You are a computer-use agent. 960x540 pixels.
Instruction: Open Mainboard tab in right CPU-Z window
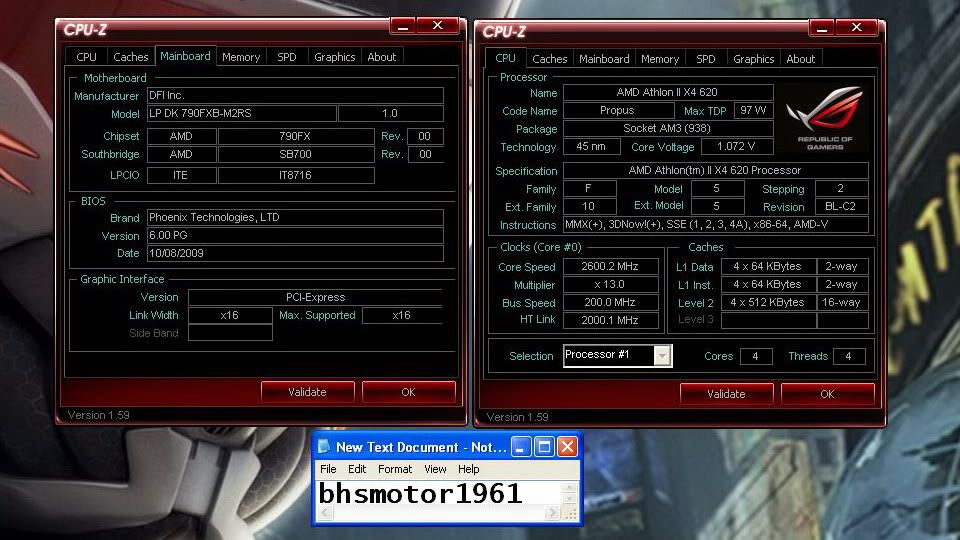pos(604,59)
